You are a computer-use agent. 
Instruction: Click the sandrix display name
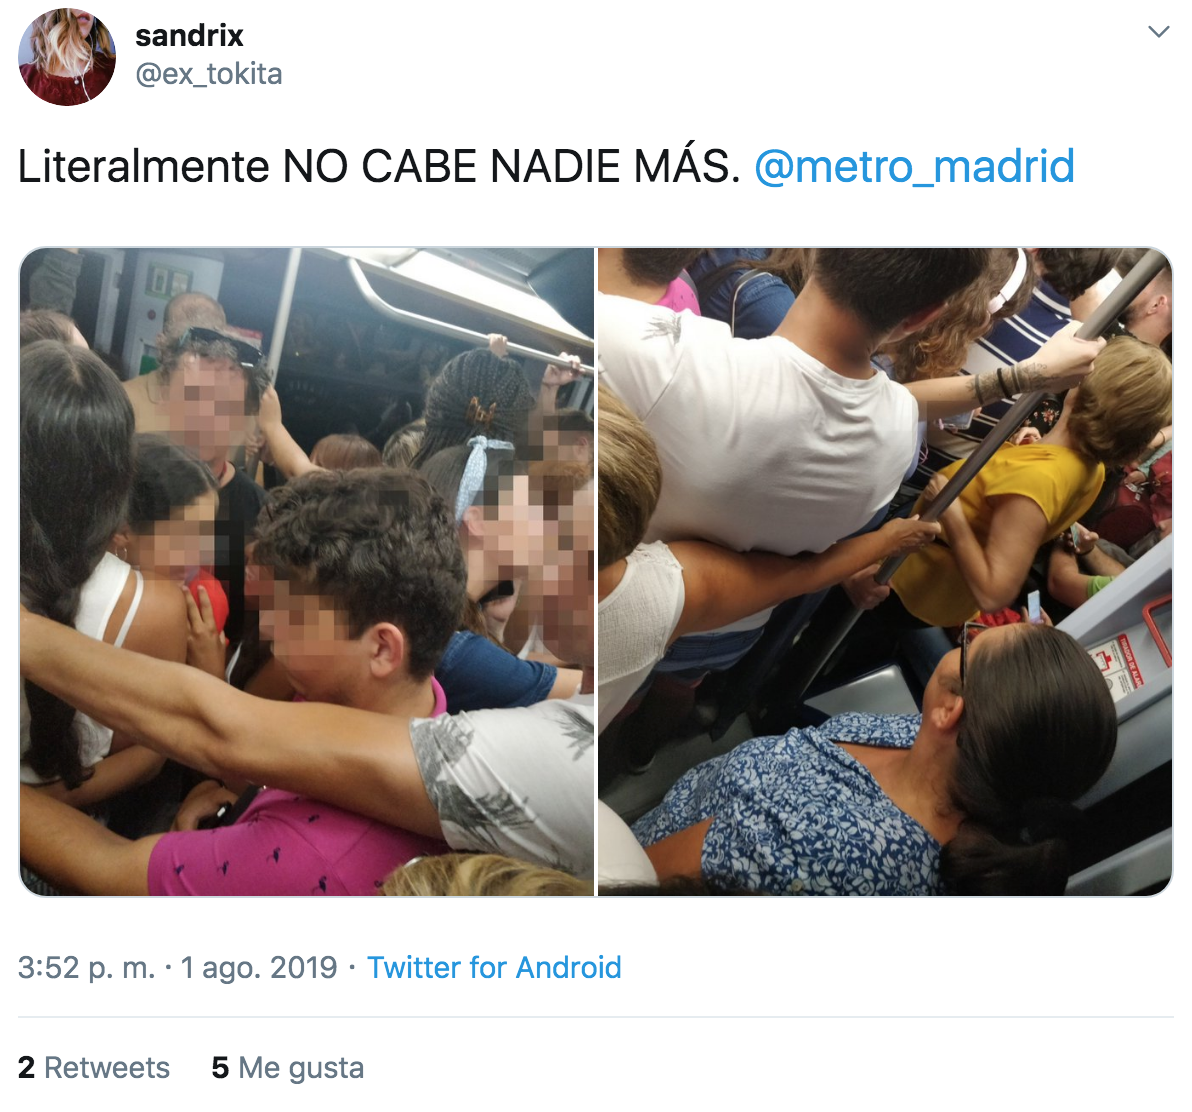(189, 36)
